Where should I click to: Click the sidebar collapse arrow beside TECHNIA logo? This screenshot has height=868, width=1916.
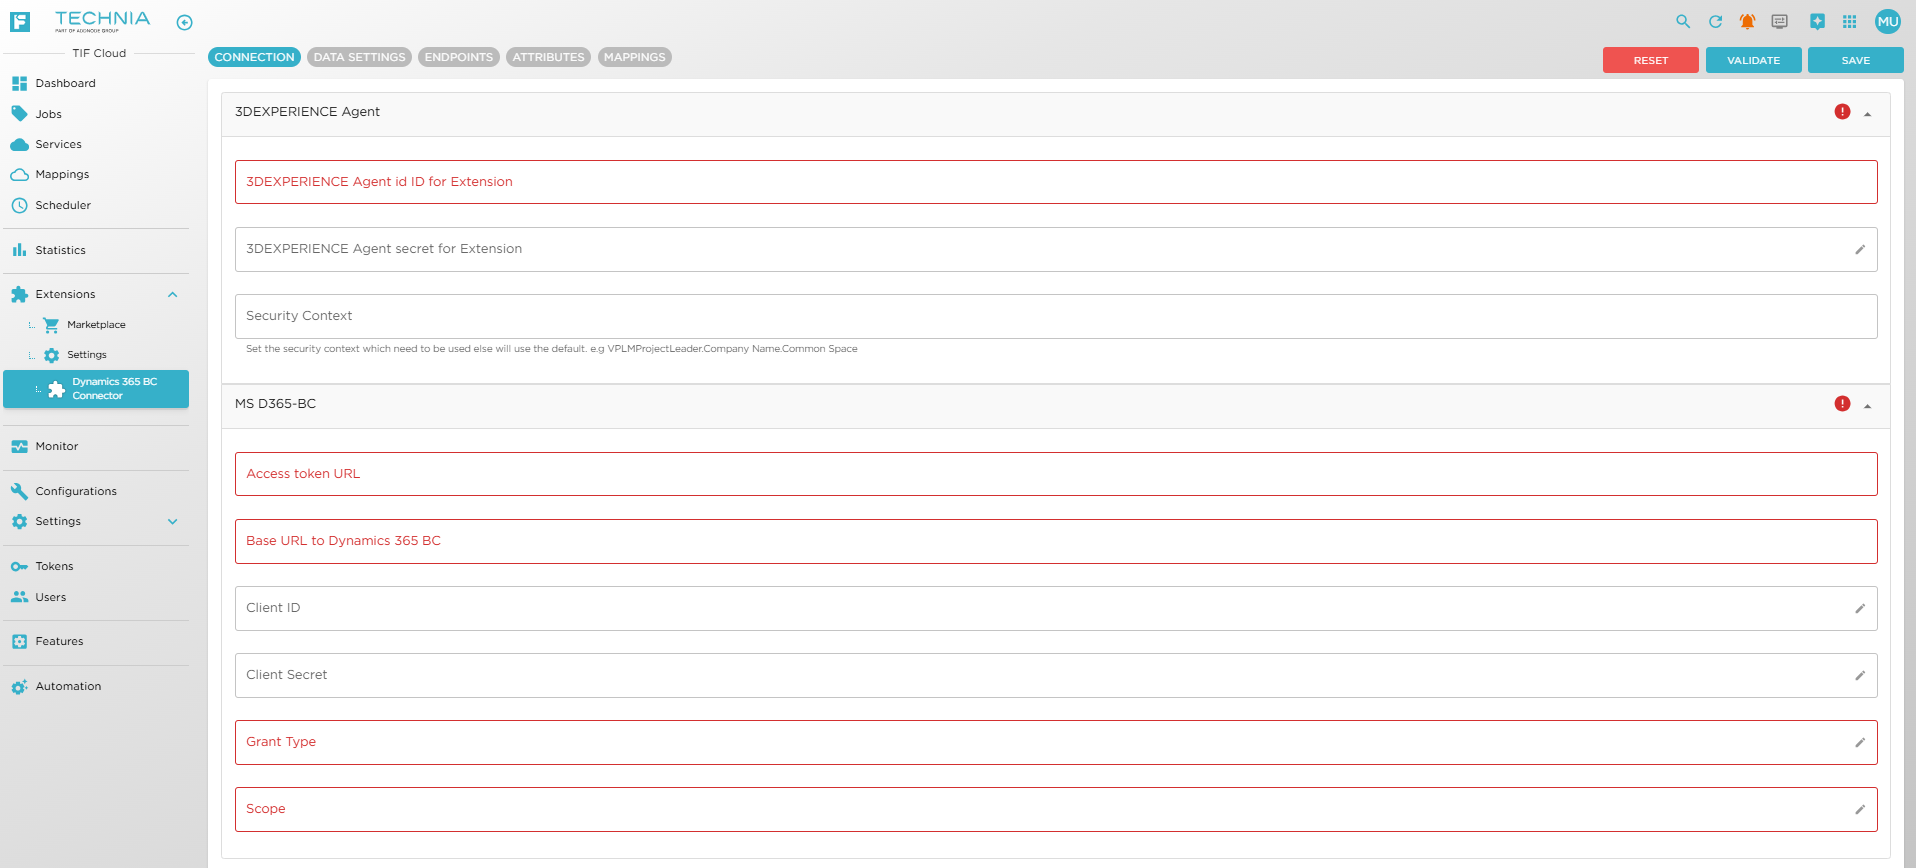pyautogui.click(x=184, y=23)
